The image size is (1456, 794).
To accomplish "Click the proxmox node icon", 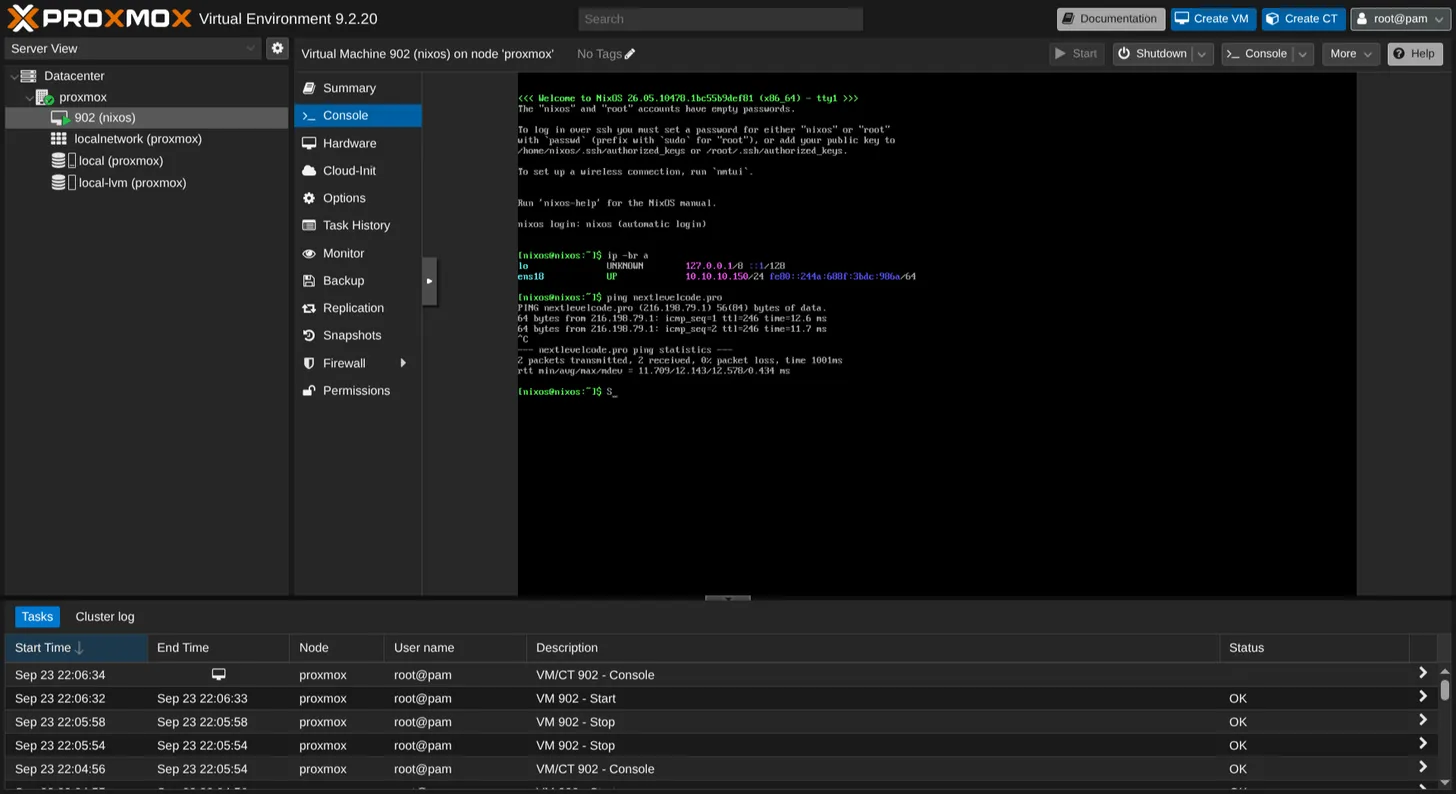I will tap(45, 97).
